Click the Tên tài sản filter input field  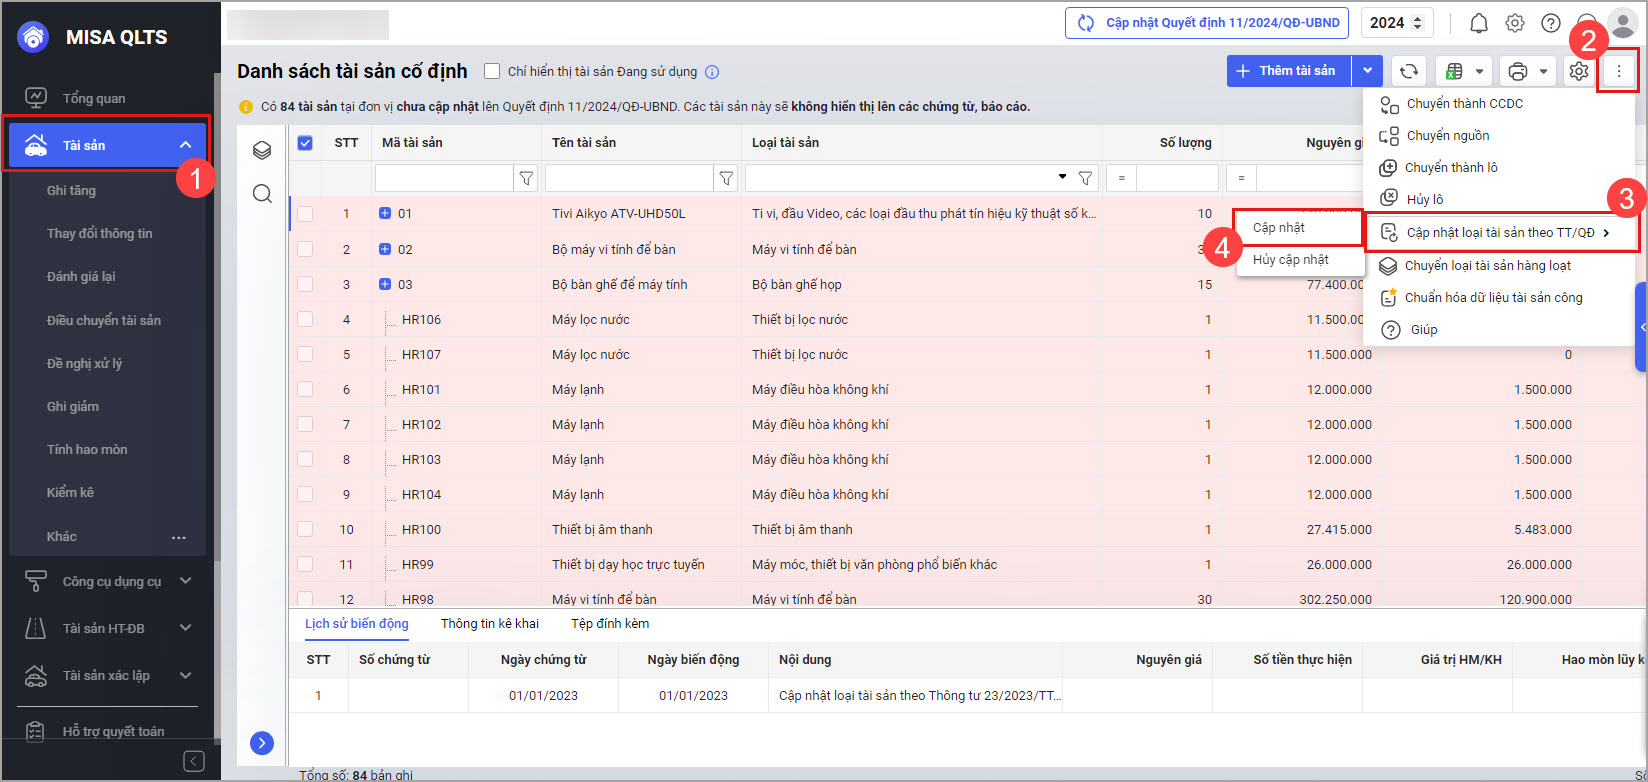(x=628, y=179)
